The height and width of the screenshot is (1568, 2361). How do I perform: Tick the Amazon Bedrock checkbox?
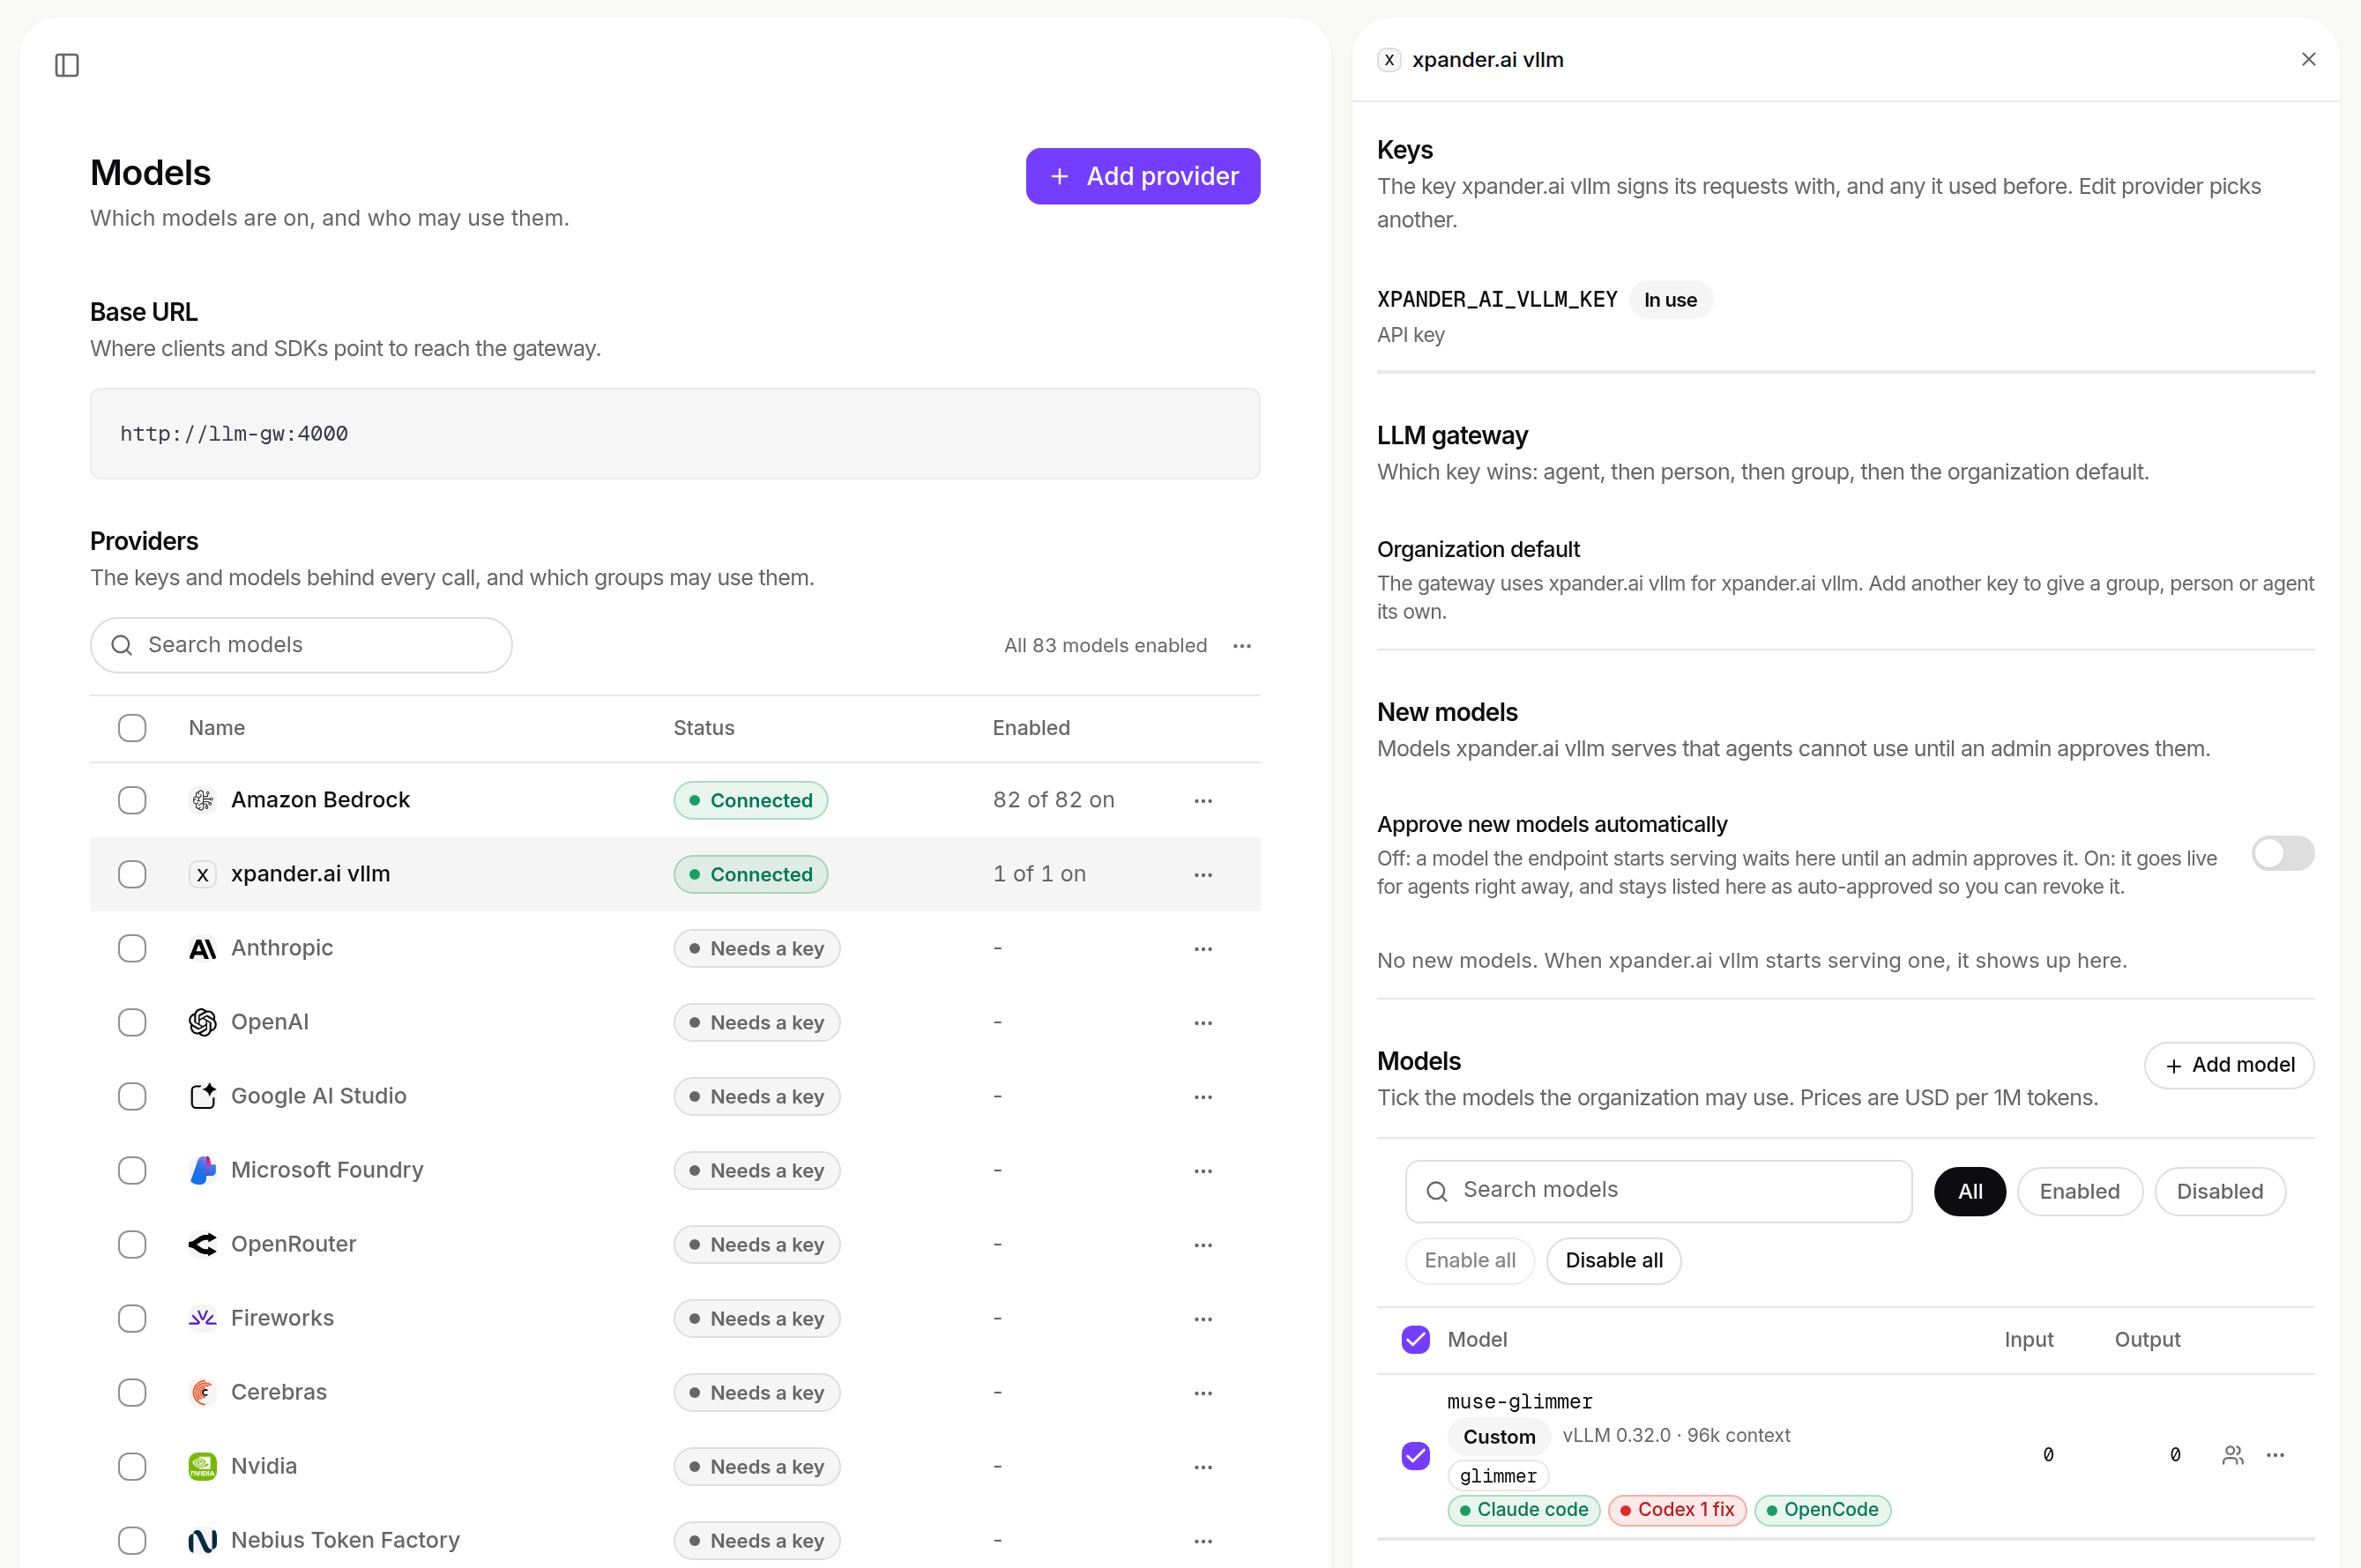point(132,800)
